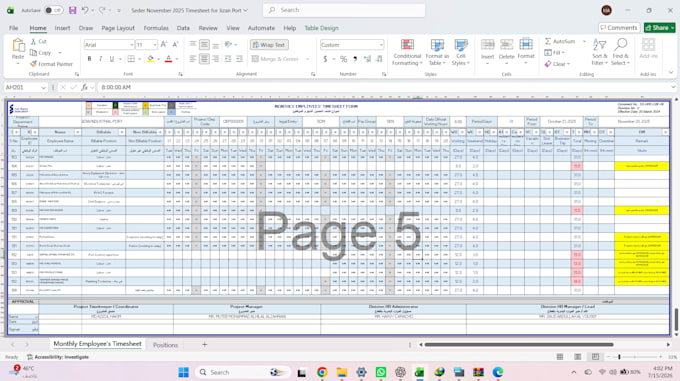The image size is (680, 381).
Task: Apply the yellow fill color
Action: (150, 59)
